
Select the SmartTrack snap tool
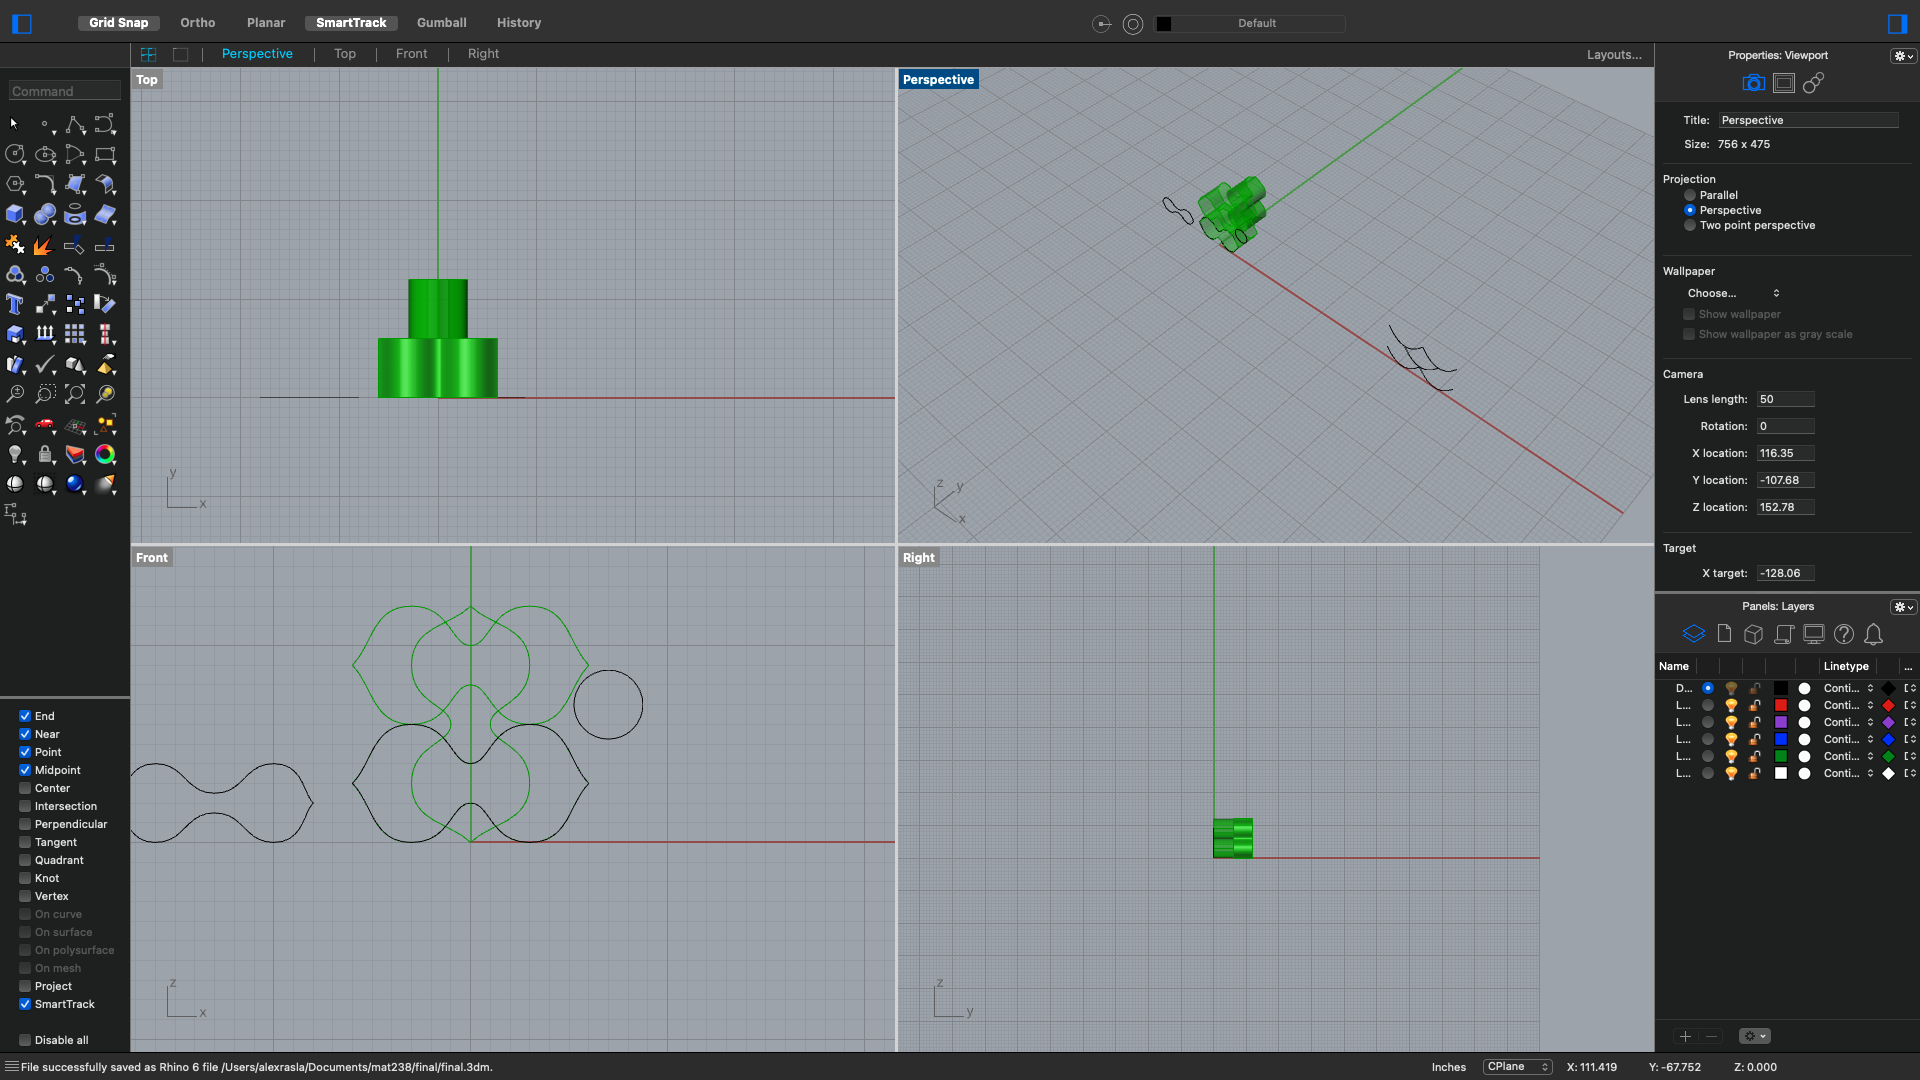tap(26, 1004)
